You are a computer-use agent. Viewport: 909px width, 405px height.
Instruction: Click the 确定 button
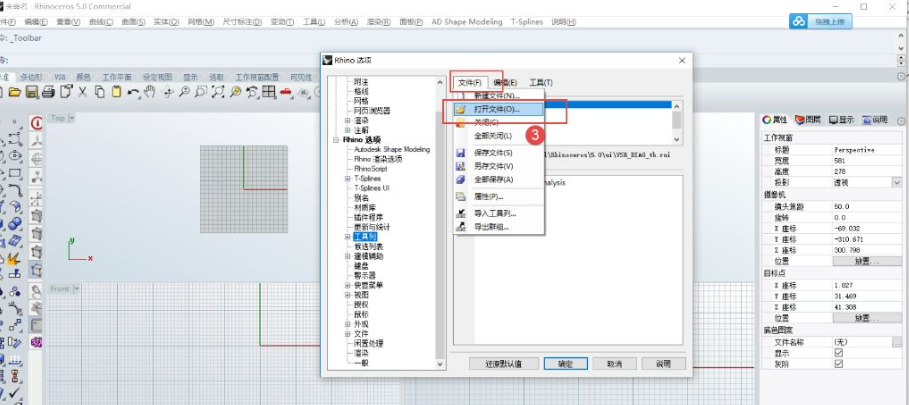pos(565,364)
